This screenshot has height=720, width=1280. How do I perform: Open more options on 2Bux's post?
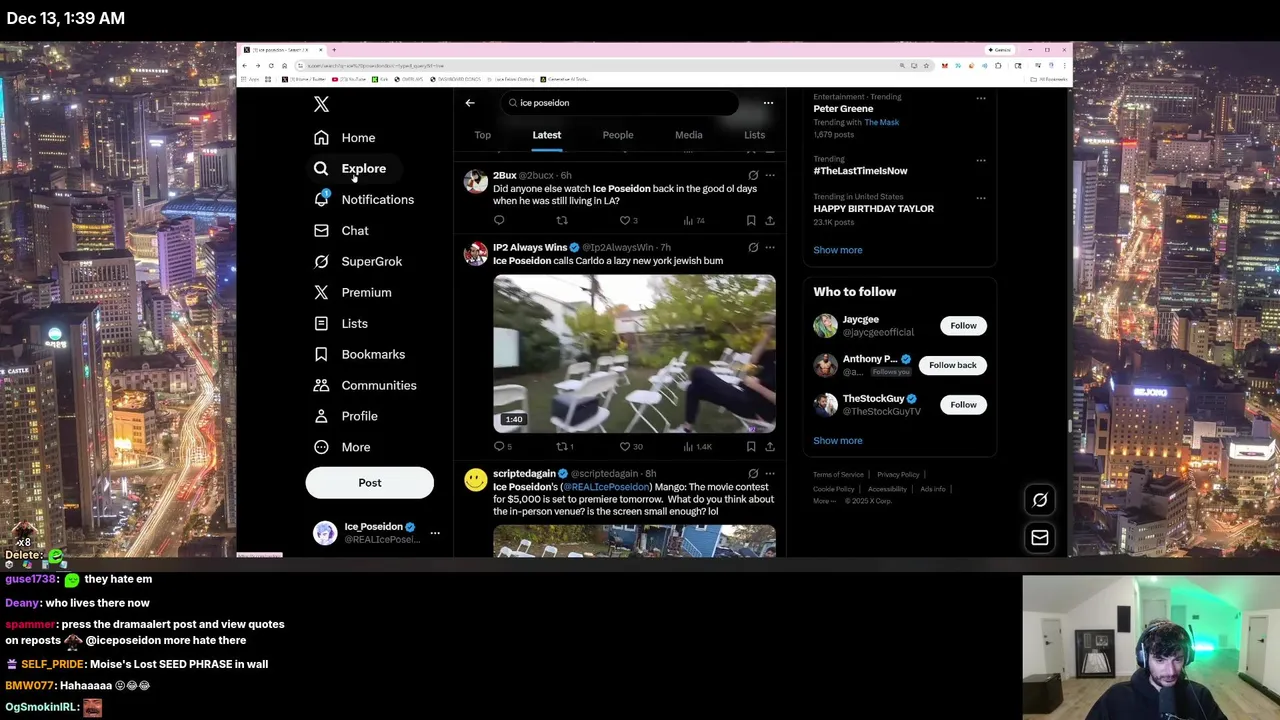[x=770, y=176]
